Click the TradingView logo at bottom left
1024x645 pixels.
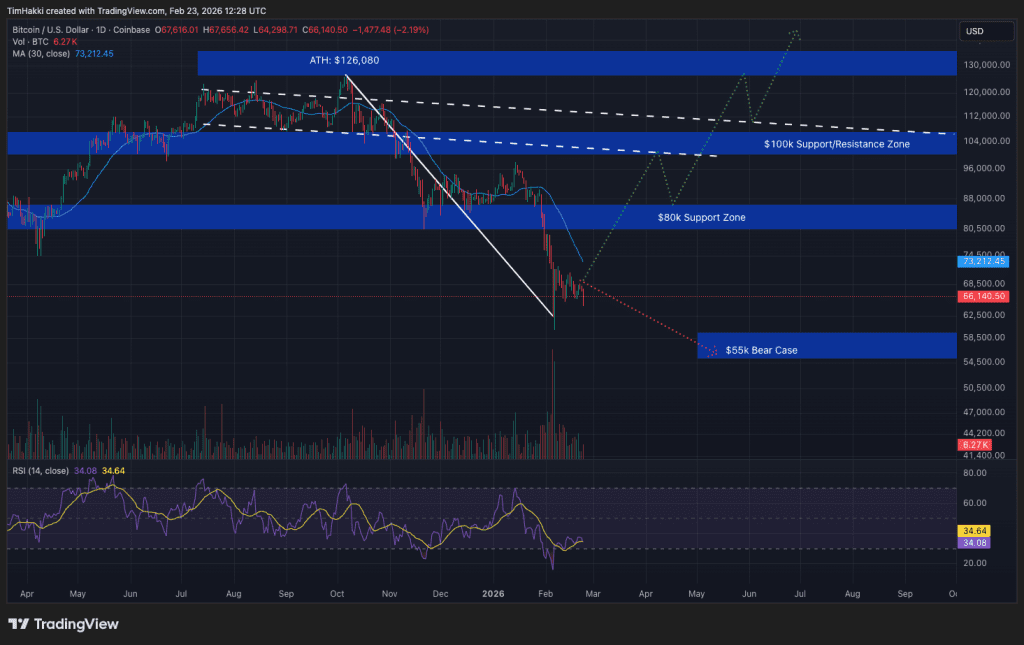63,624
